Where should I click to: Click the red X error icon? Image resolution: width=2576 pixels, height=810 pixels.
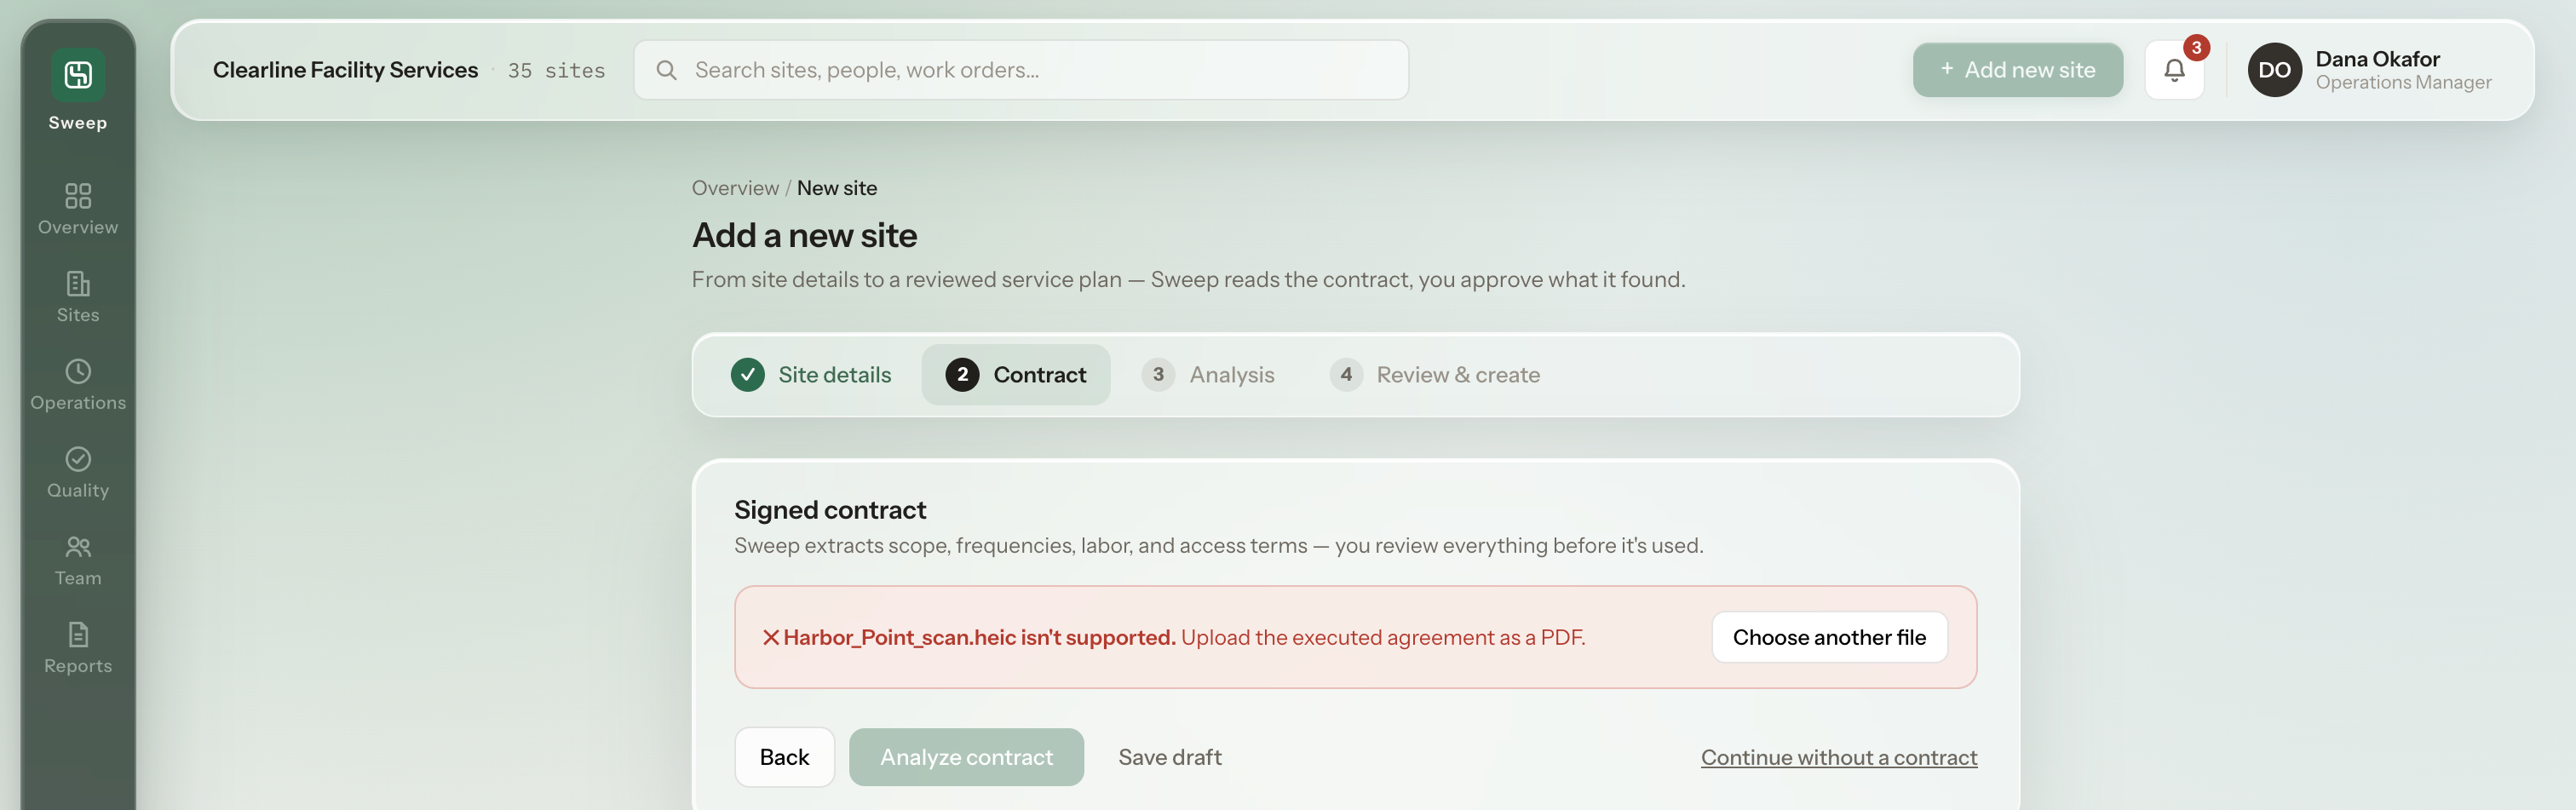point(770,637)
